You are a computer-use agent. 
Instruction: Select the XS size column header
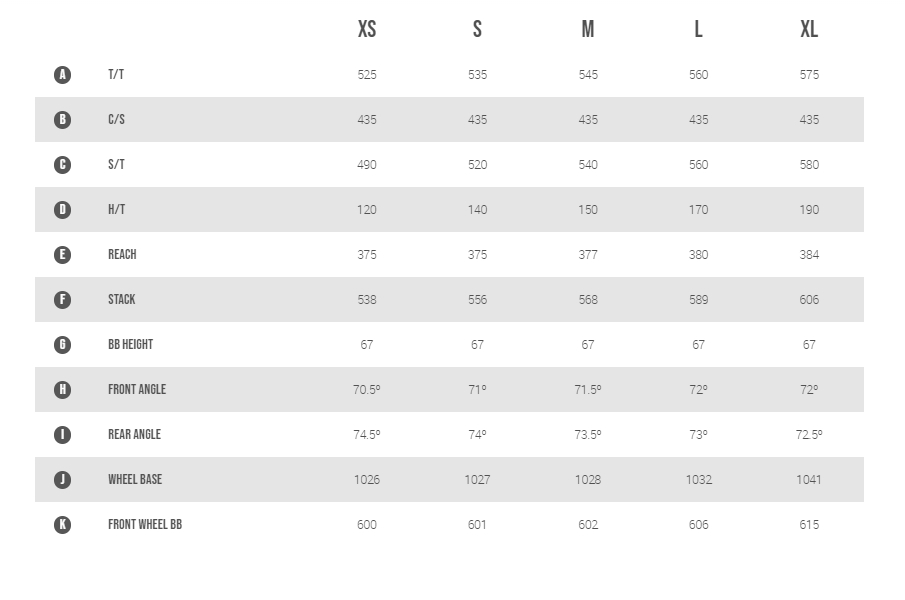(367, 29)
